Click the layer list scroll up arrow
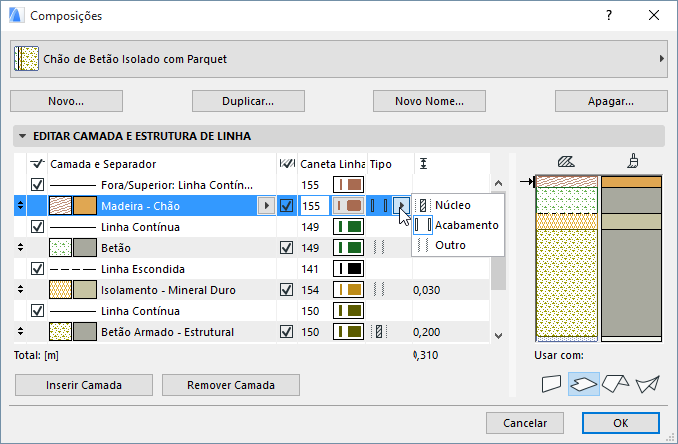This screenshot has height=444, width=678. [498, 183]
